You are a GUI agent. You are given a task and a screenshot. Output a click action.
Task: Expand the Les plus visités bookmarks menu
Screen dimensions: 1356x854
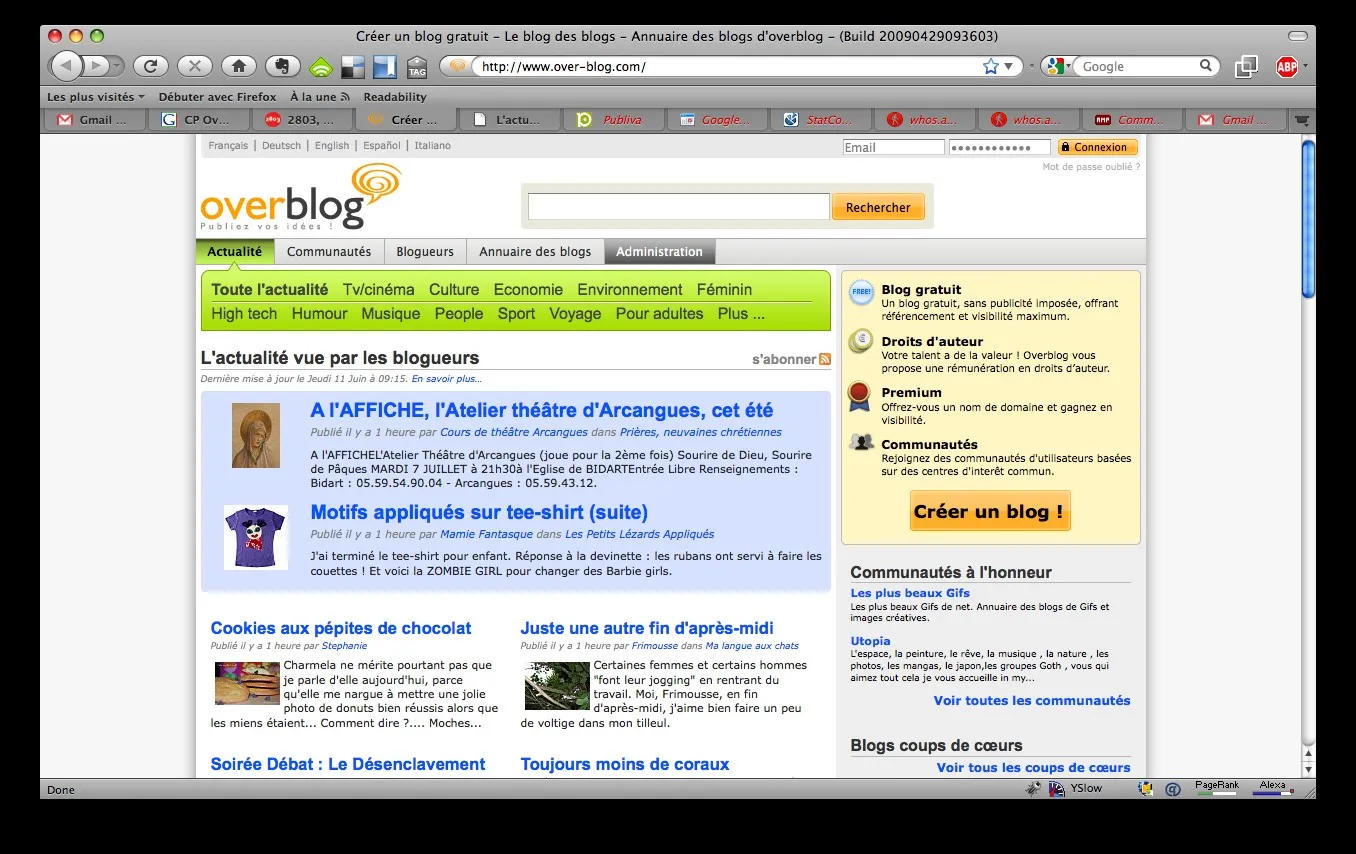96,97
